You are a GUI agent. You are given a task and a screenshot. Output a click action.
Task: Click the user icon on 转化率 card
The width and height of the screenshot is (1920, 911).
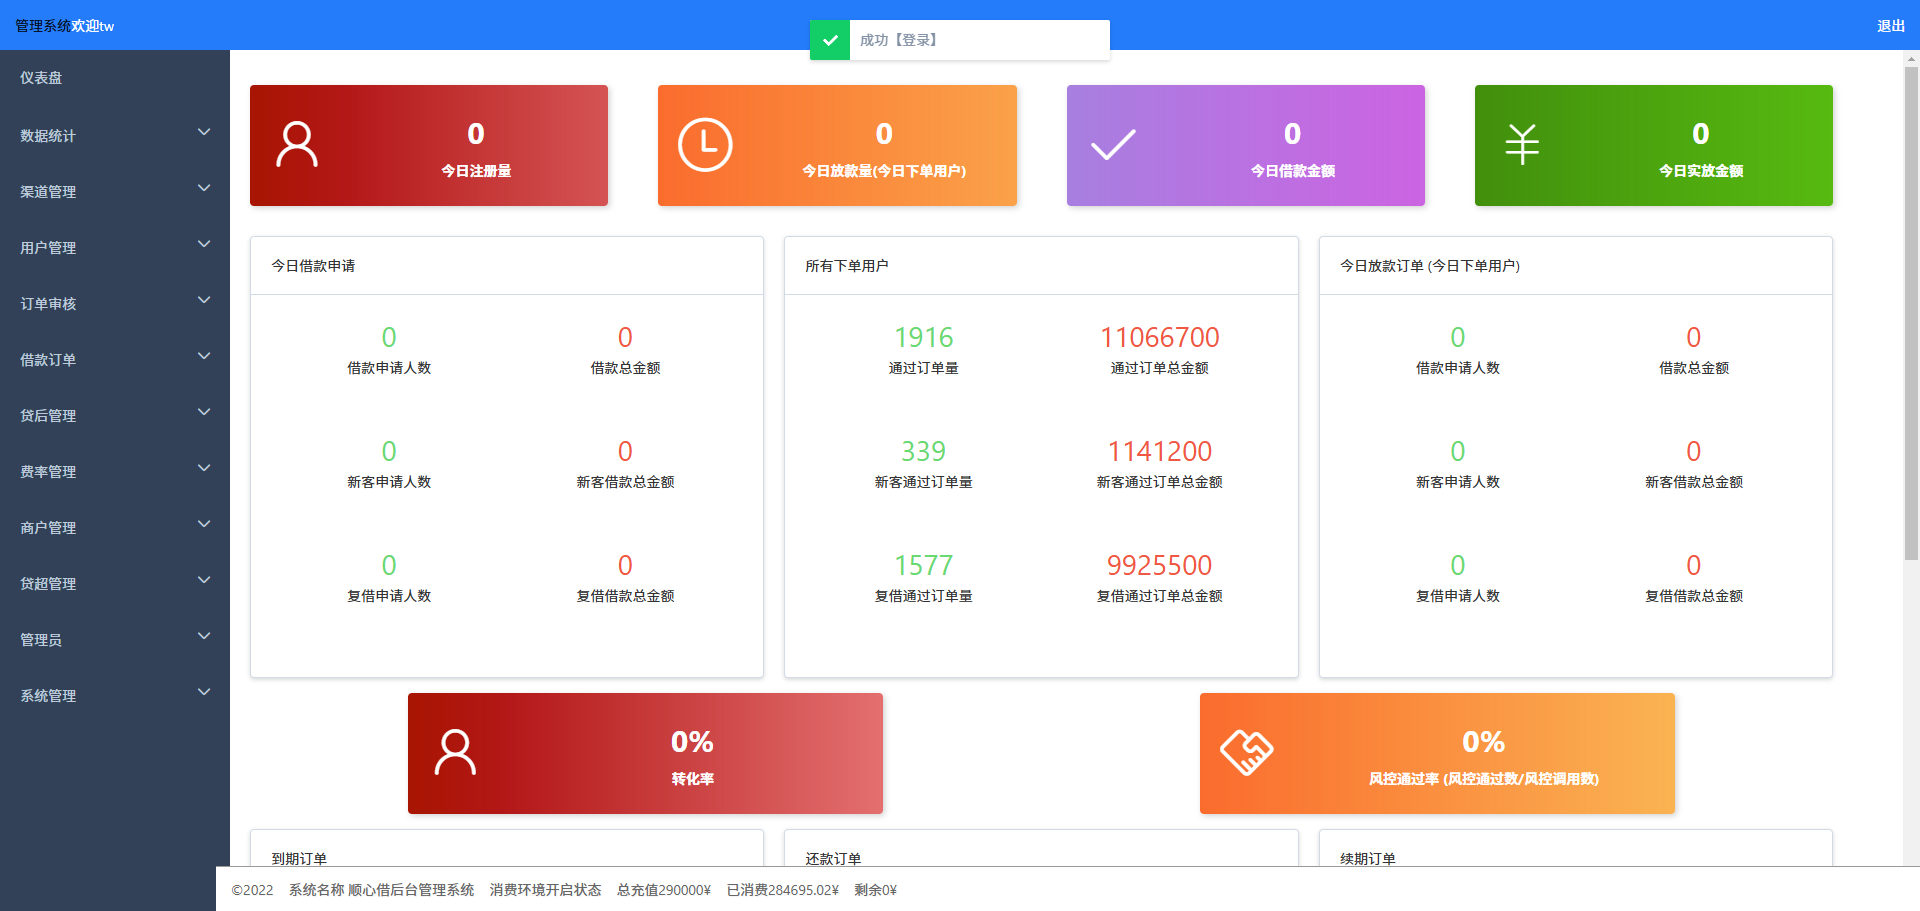[x=455, y=753]
